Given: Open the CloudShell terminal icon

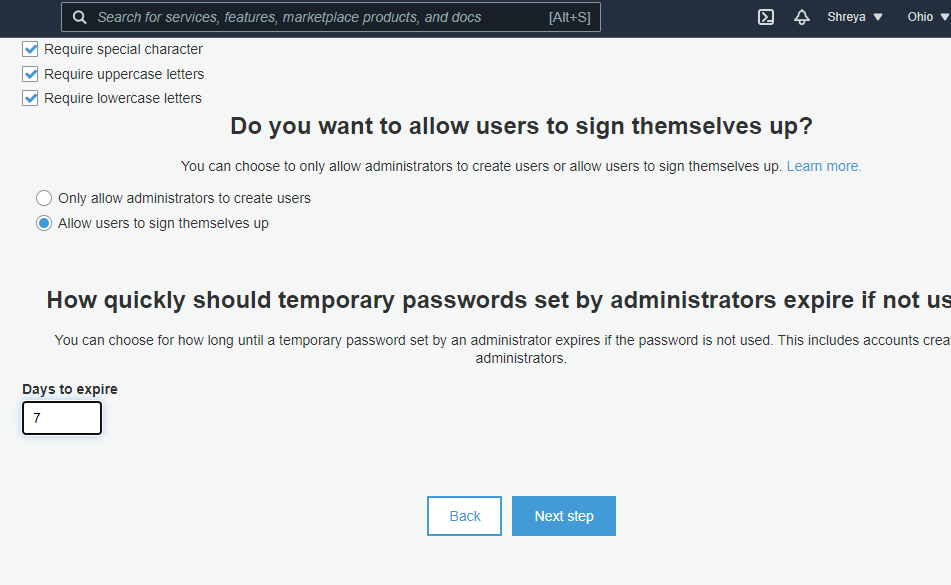Looking at the screenshot, I should tap(766, 17).
